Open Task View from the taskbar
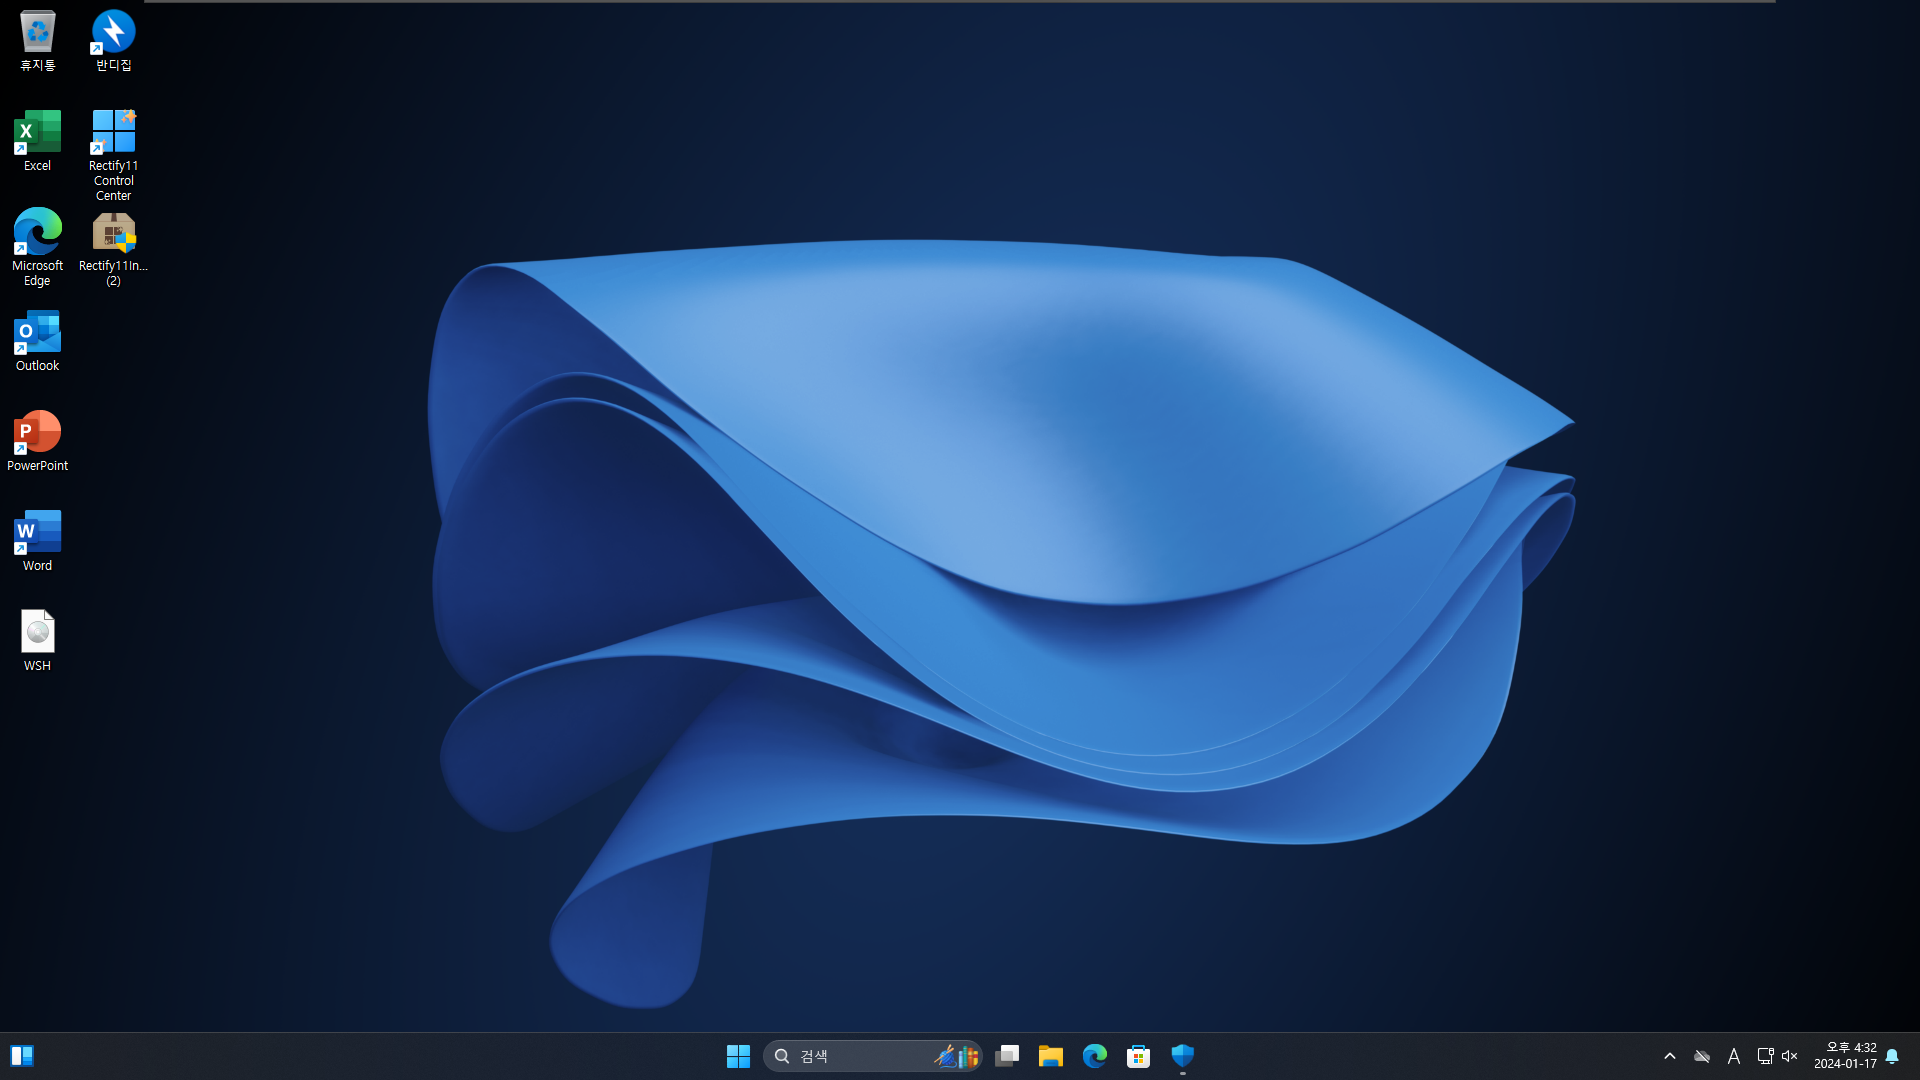 pos(1007,1056)
